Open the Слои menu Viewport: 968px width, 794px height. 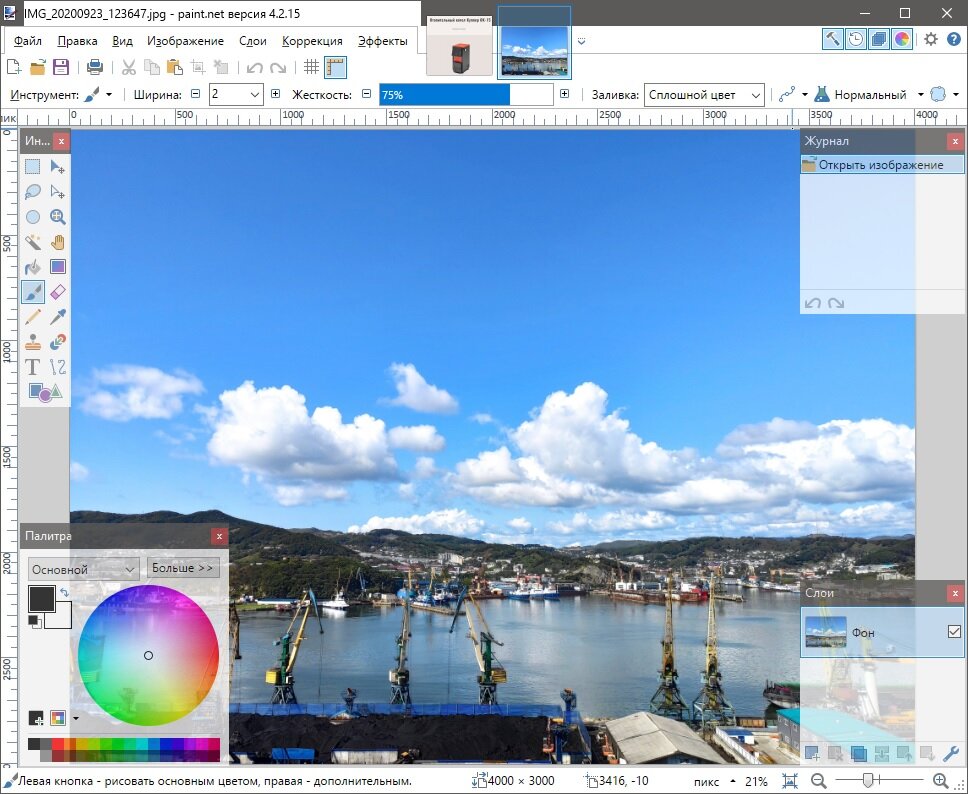(x=252, y=41)
